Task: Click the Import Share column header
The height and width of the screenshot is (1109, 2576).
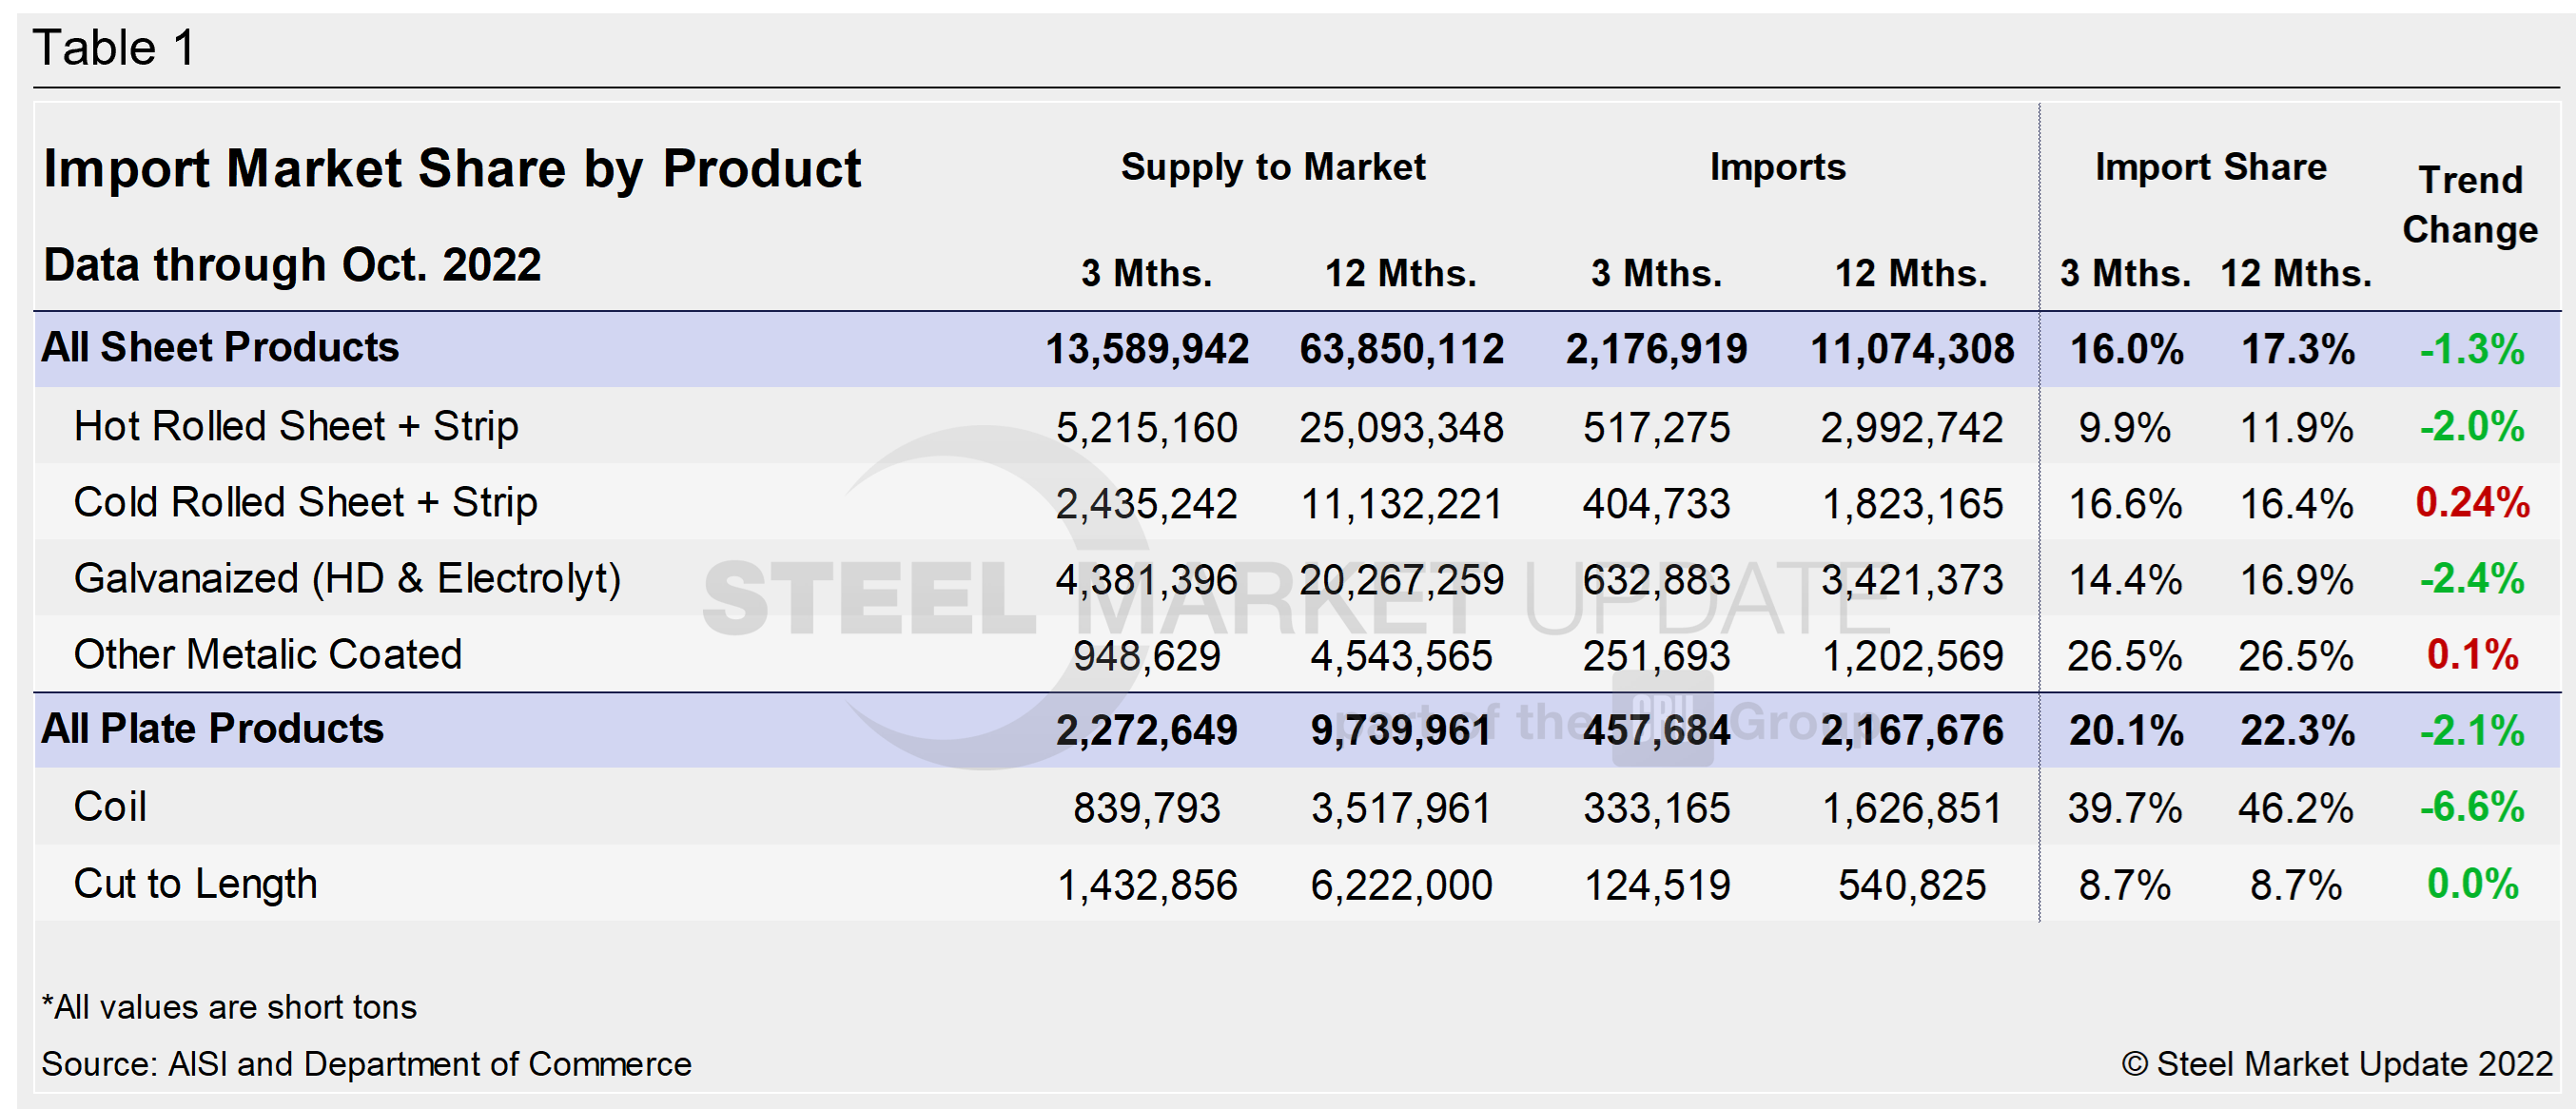Action: (x=2210, y=167)
